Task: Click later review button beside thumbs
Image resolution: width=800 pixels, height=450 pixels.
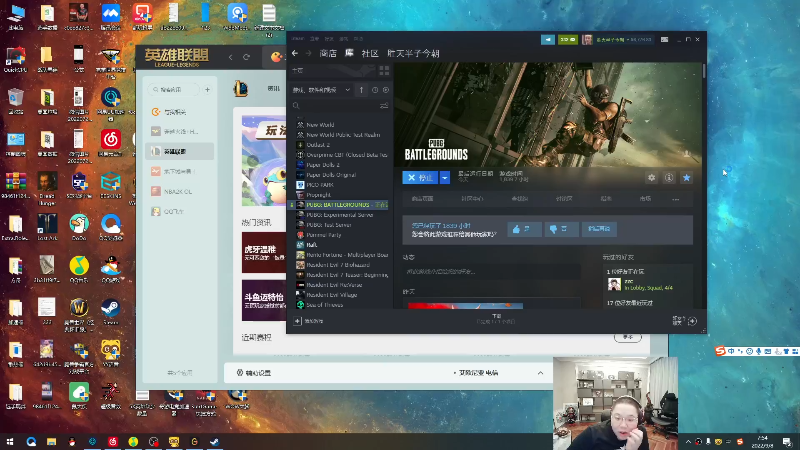Action: pos(599,229)
